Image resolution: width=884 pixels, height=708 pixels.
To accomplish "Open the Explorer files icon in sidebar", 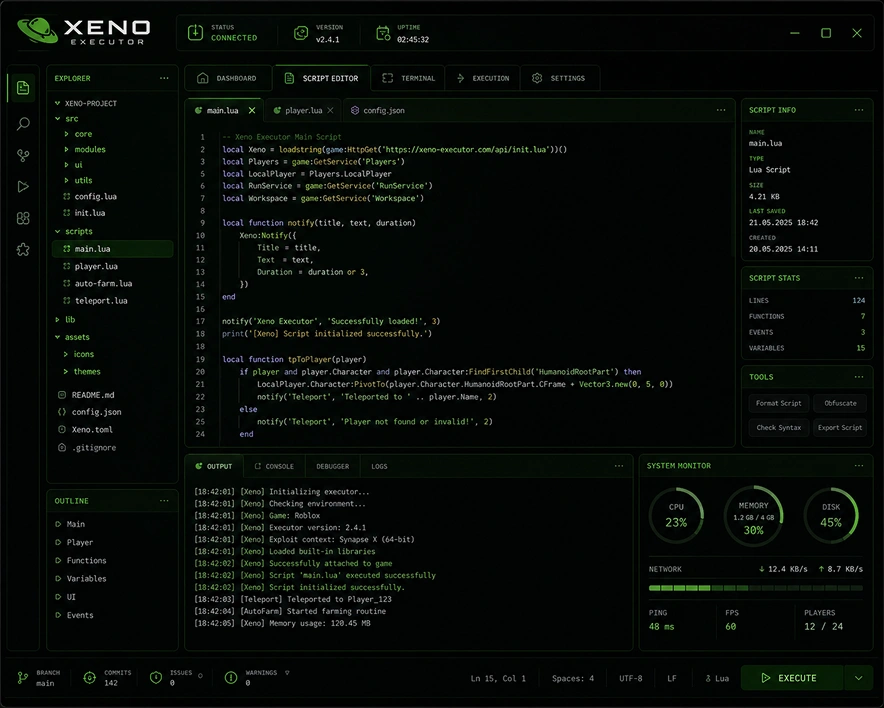I will (x=23, y=88).
